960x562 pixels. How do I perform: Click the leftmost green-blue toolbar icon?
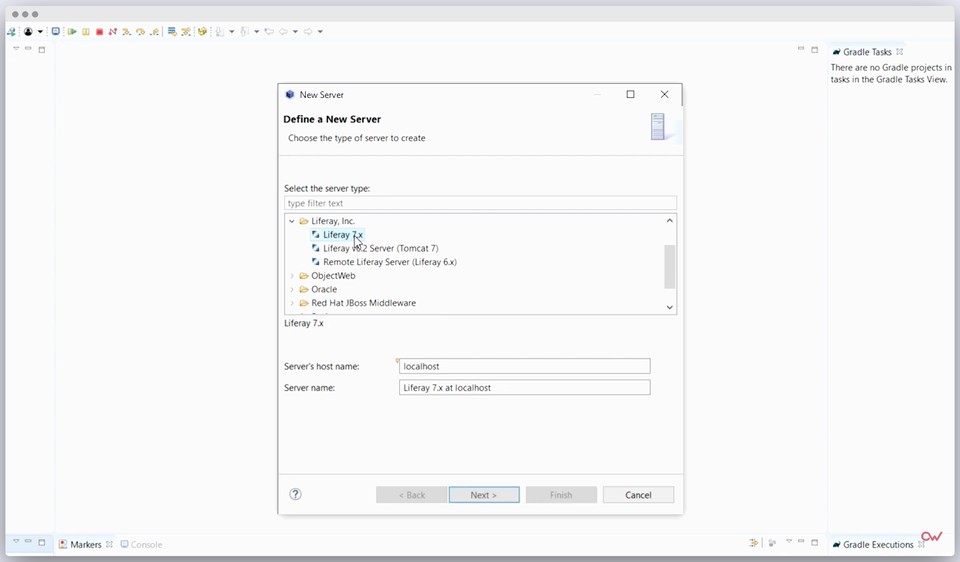coord(11,32)
